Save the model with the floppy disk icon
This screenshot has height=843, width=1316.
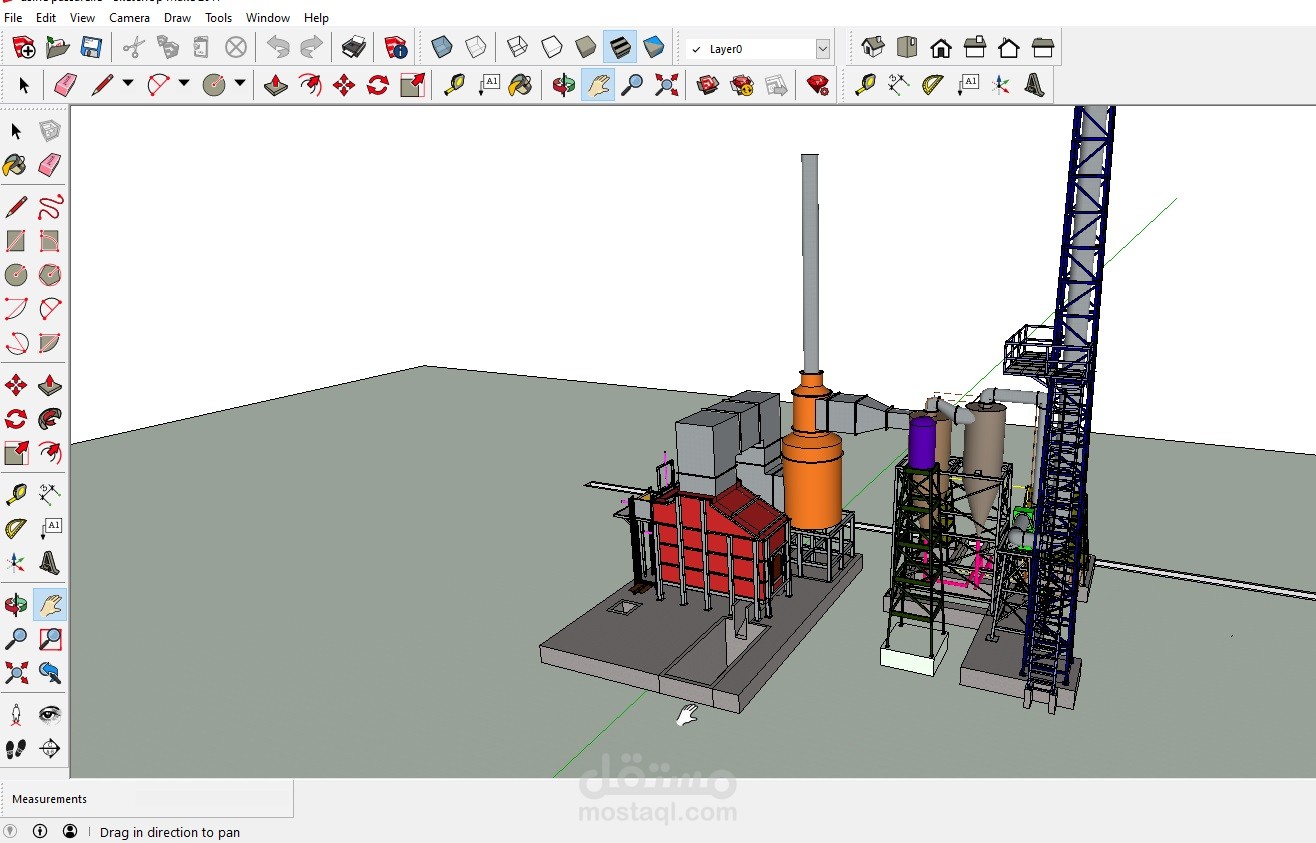(91, 47)
